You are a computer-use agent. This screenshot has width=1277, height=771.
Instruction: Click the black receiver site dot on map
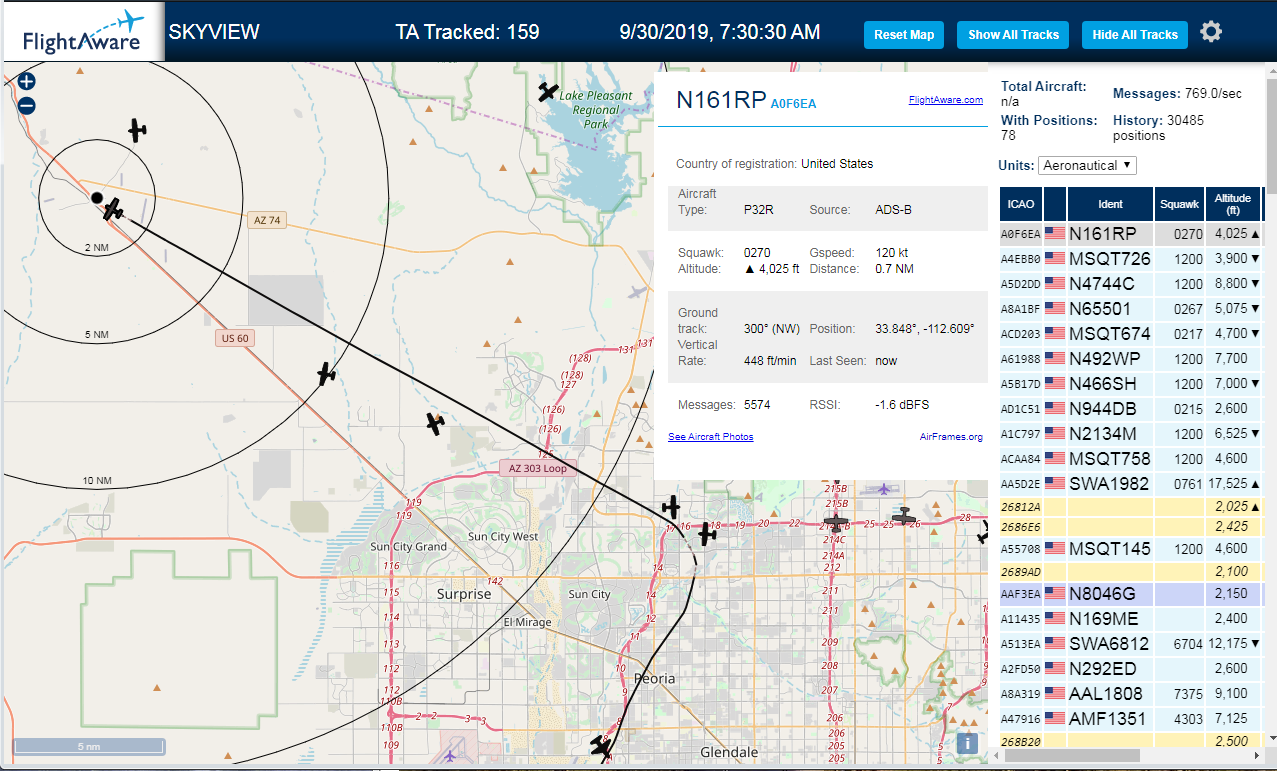tap(97, 198)
